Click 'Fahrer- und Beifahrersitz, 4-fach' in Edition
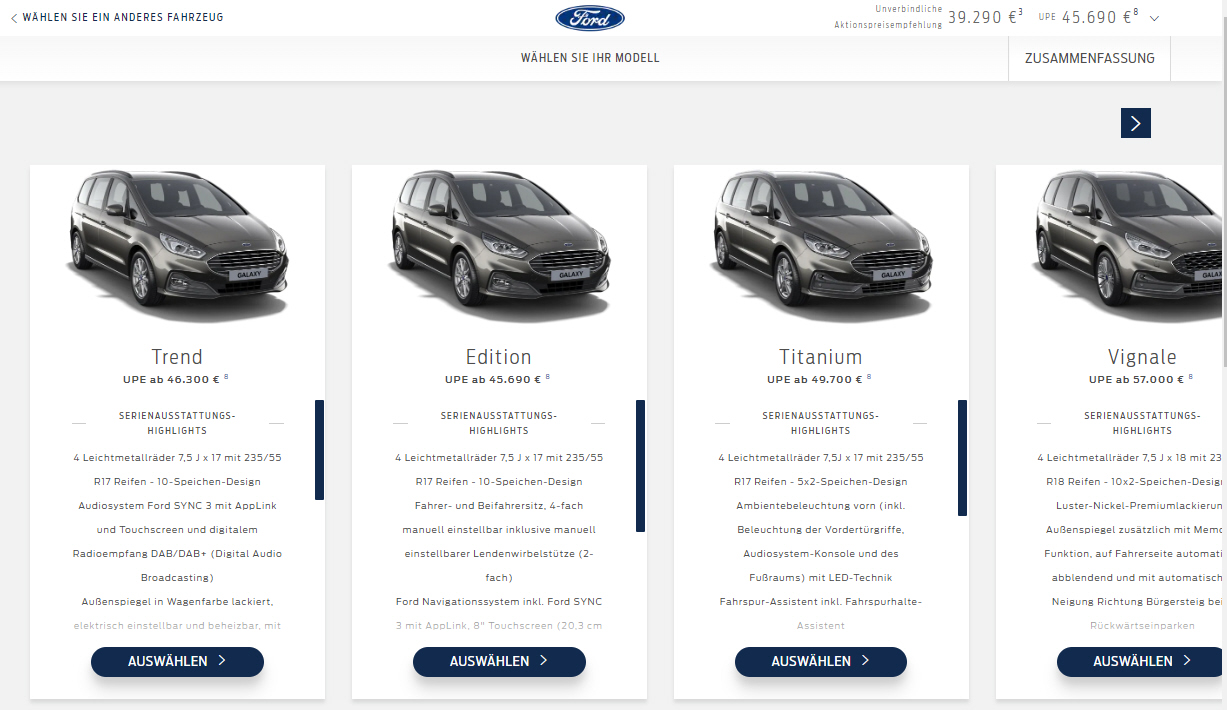 pyautogui.click(x=499, y=506)
